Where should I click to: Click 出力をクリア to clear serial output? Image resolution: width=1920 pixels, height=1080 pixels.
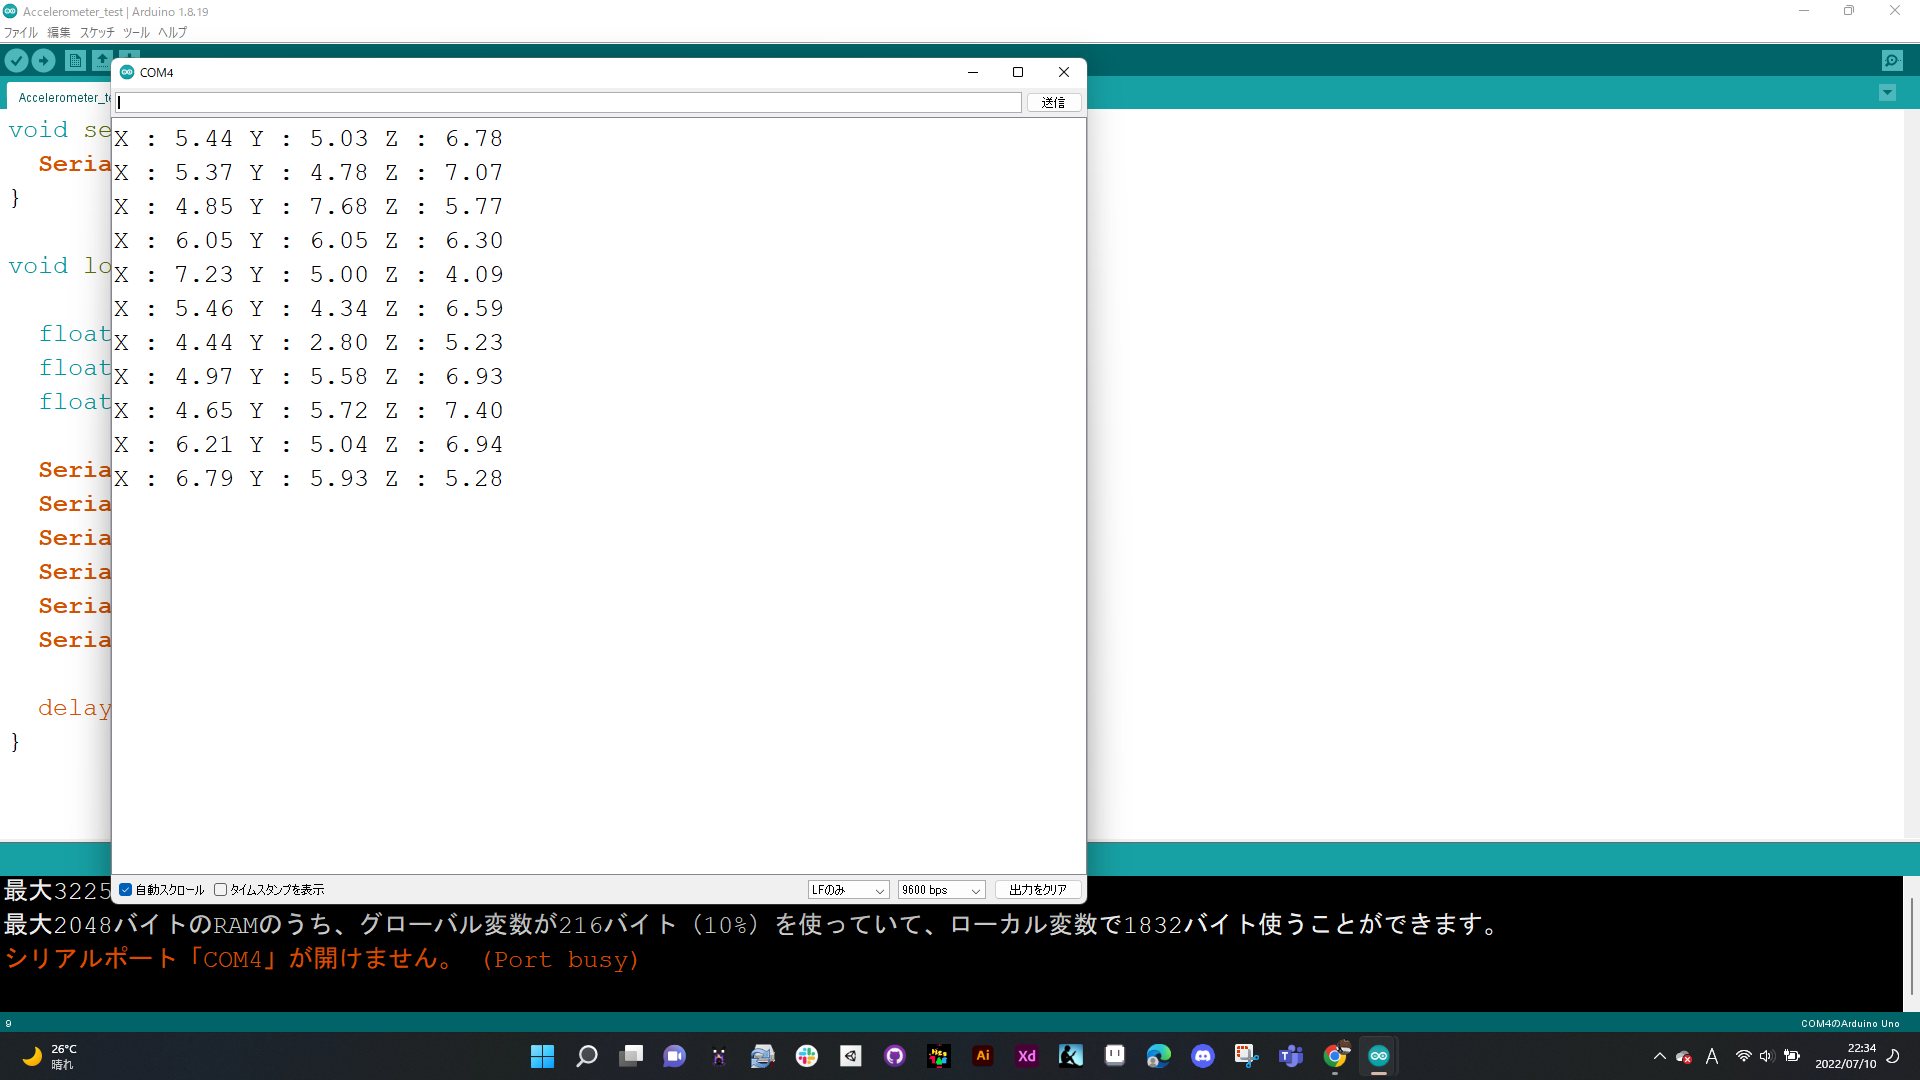(1037, 889)
